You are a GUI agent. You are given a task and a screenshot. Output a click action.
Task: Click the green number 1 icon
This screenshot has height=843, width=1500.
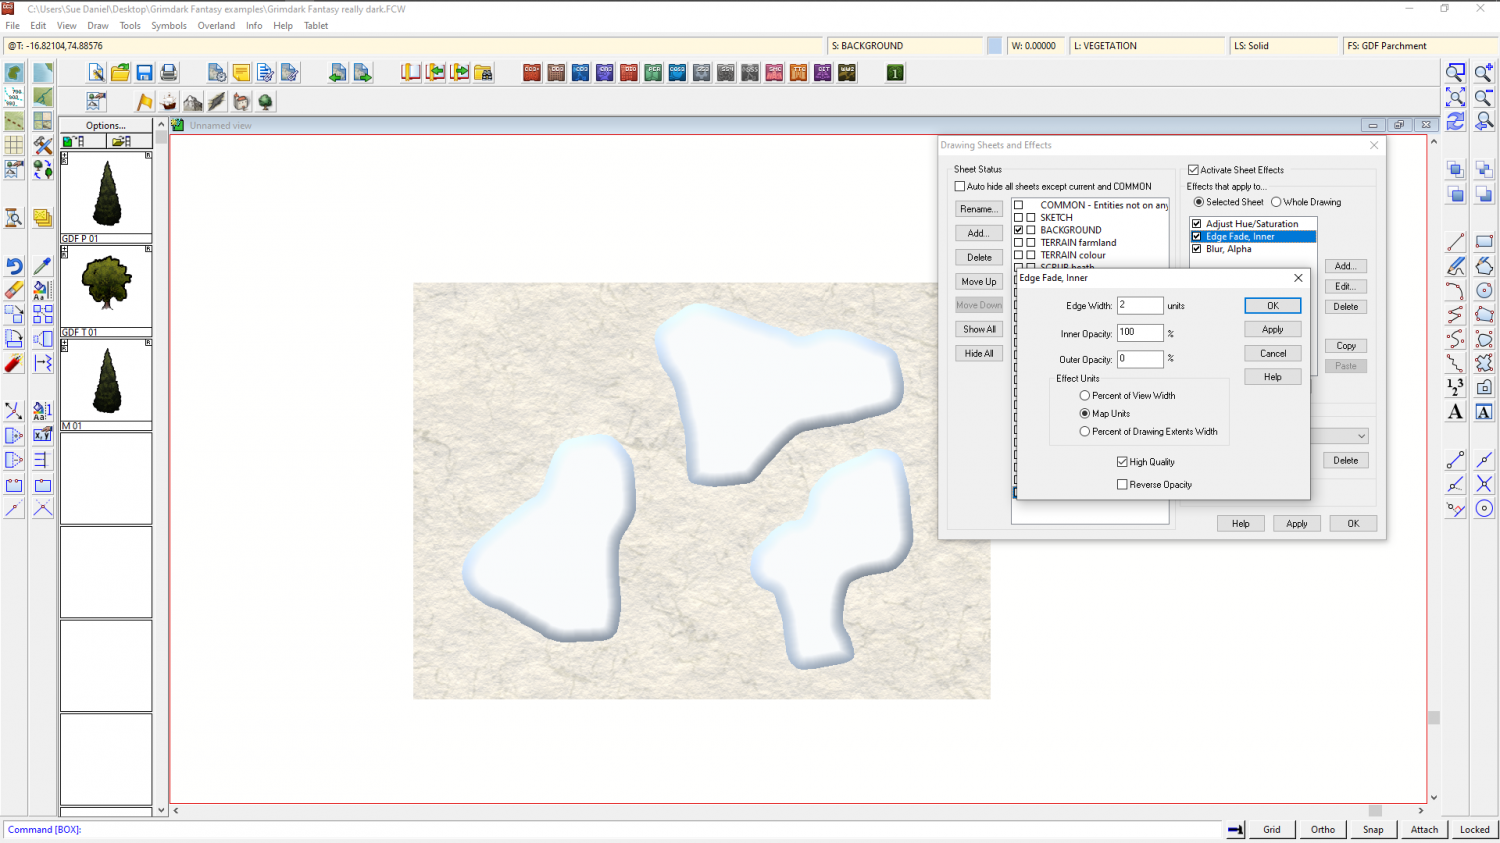(895, 73)
